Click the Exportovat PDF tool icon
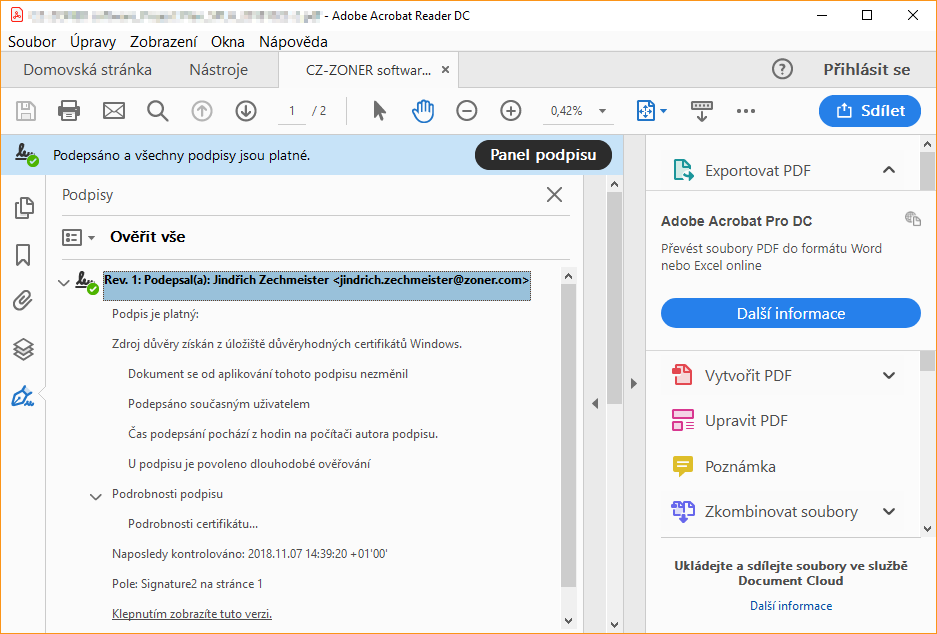The width and height of the screenshot is (937, 634). [683, 170]
